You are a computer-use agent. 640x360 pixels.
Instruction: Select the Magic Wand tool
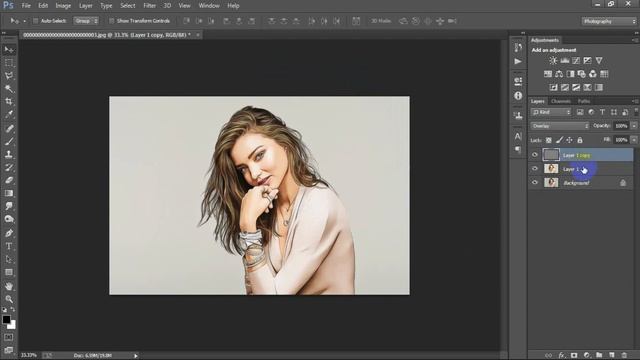[x=9, y=89]
